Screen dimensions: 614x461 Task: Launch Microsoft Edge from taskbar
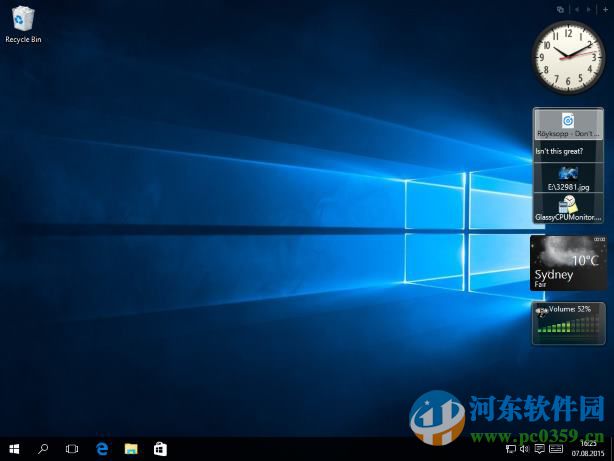pyautogui.click(x=102, y=449)
